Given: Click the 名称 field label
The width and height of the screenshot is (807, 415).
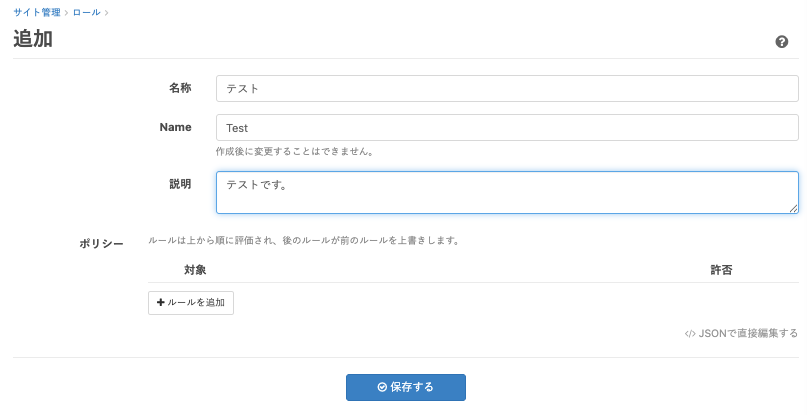Looking at the screenshot, I should [180, 88].
